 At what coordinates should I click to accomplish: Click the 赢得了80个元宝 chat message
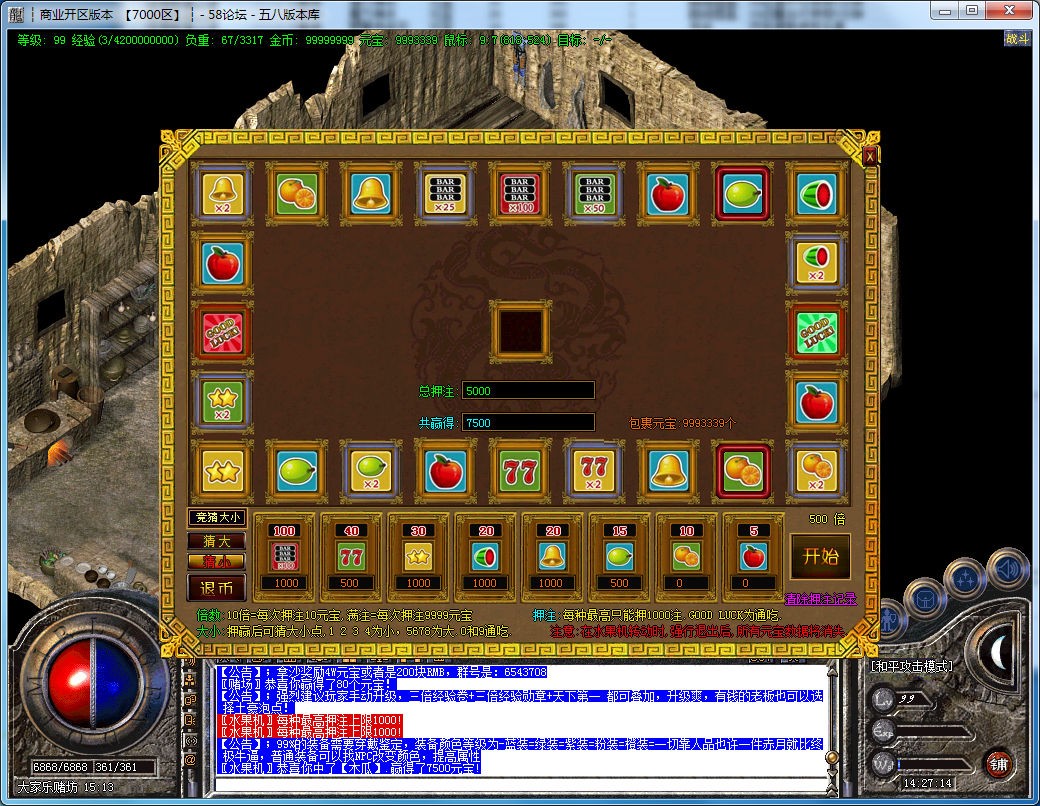(x=307, y=684)
